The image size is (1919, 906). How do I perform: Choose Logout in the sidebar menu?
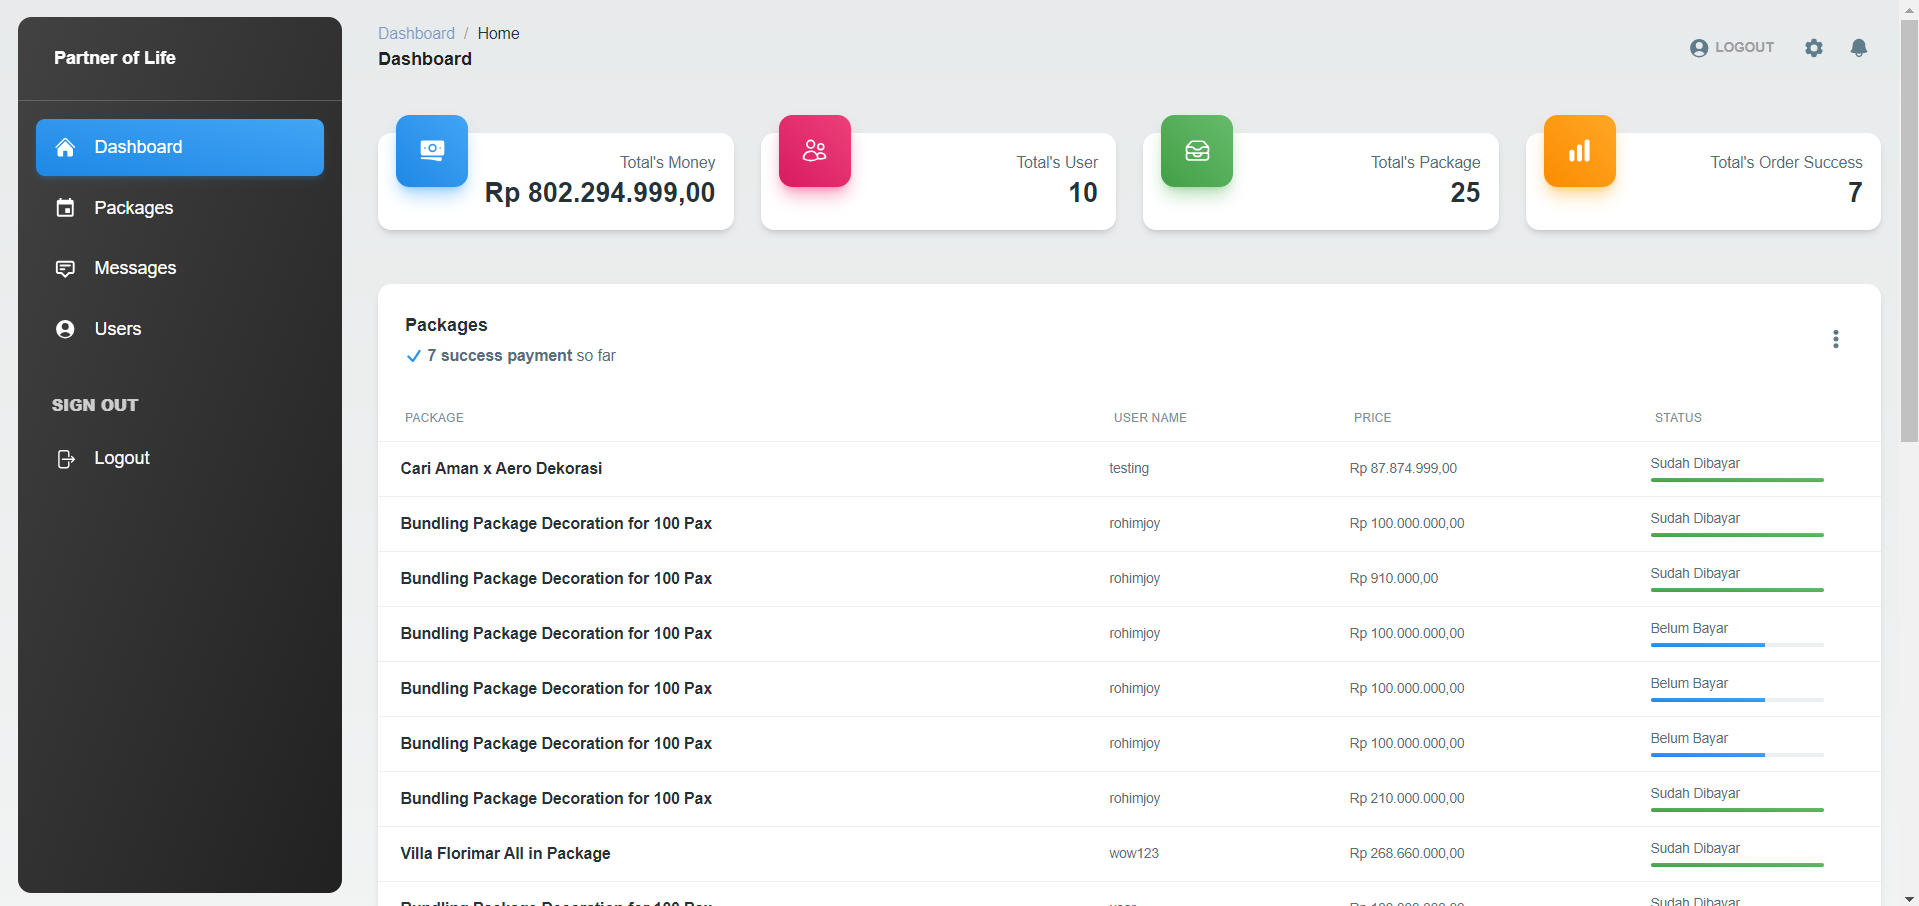click(x=180, y=458)
